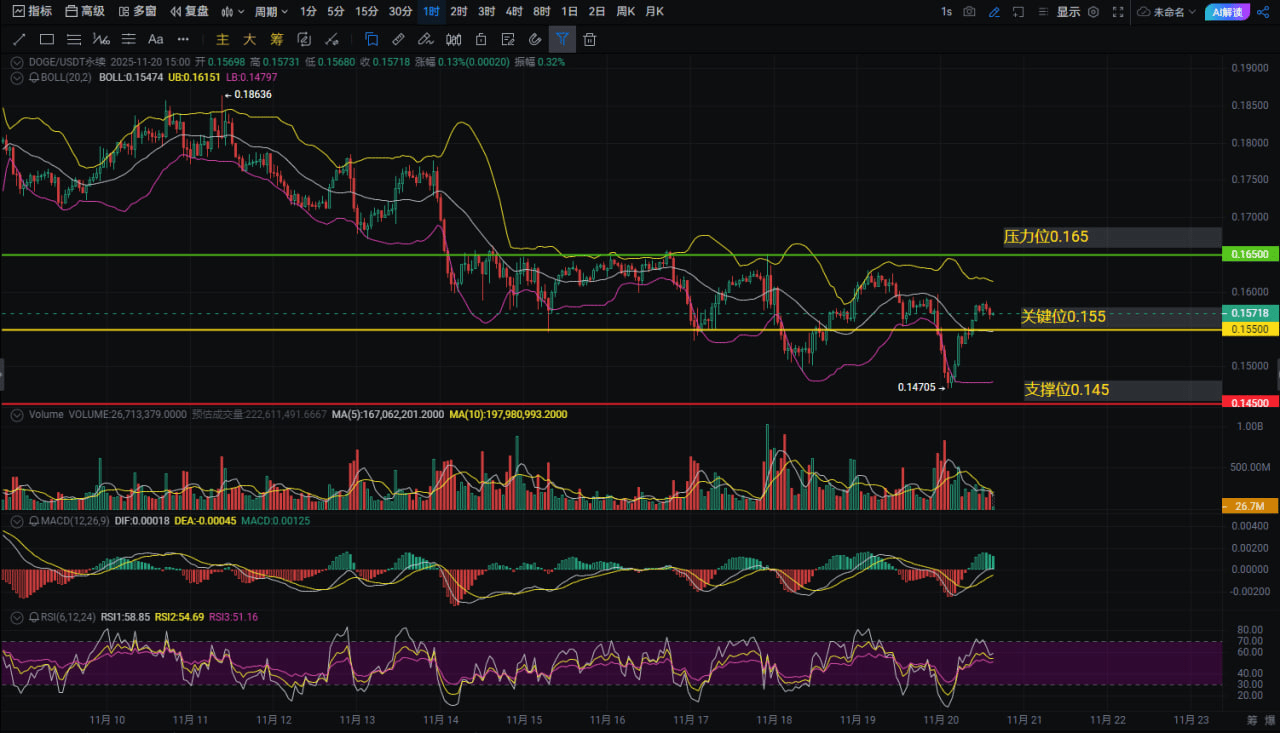Pick the rectangle shape drawing tool
Screen dimensions: 1280x733
click(x=47, y=40)
